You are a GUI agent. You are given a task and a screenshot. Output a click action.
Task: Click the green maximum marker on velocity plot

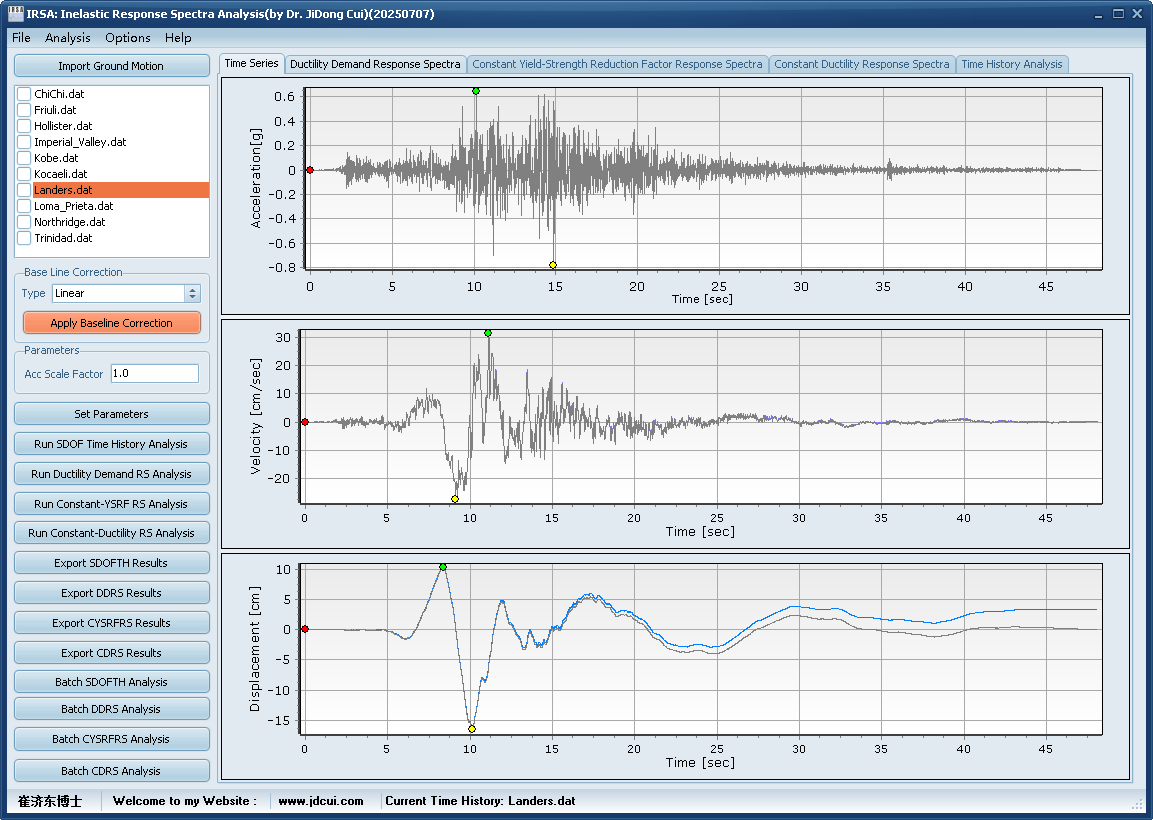click(488, 333)
